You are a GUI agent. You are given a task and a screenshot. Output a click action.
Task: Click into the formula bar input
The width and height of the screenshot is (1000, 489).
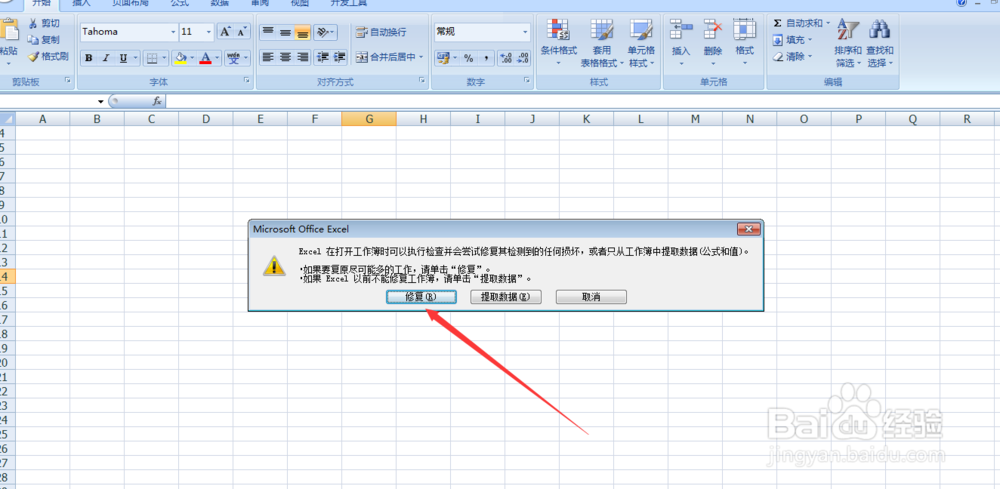[582, 101]
